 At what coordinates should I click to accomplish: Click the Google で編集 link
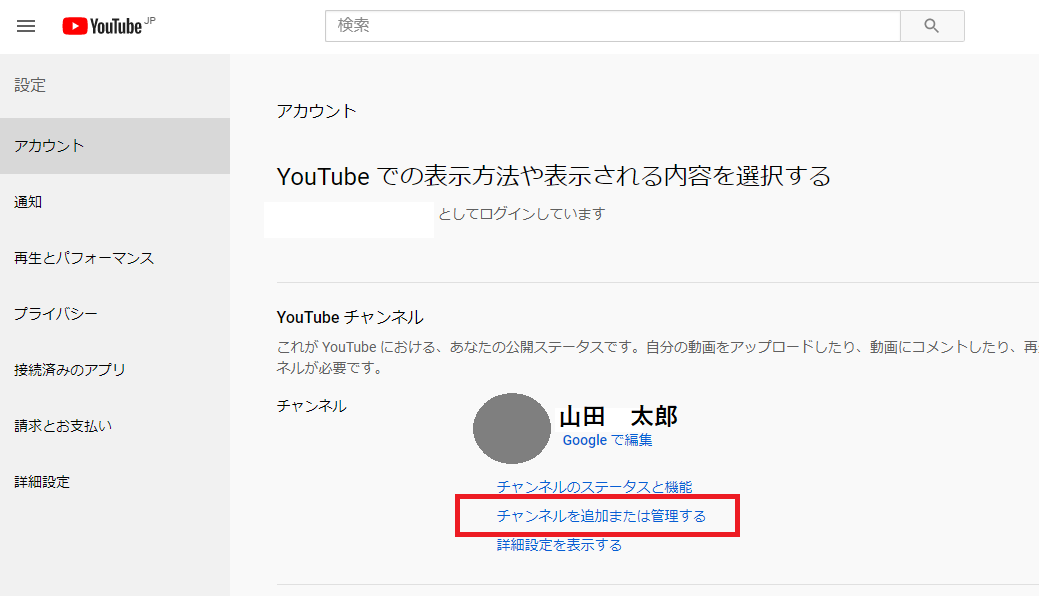coord(607,440)
